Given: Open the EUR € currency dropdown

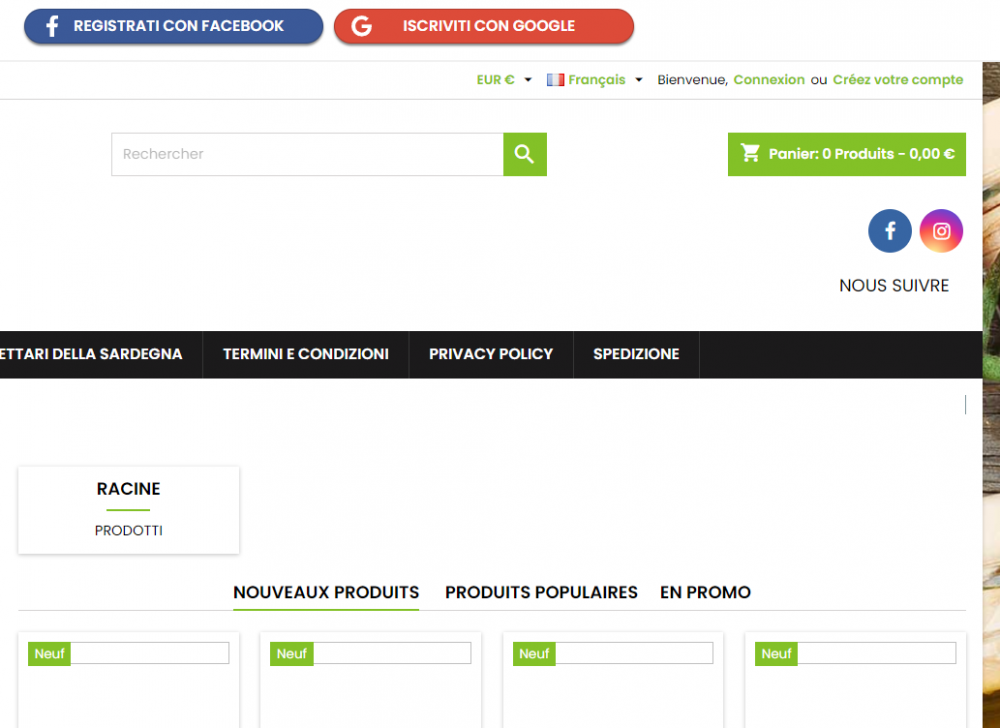Looking at the screenshot, I should point(497,79).
